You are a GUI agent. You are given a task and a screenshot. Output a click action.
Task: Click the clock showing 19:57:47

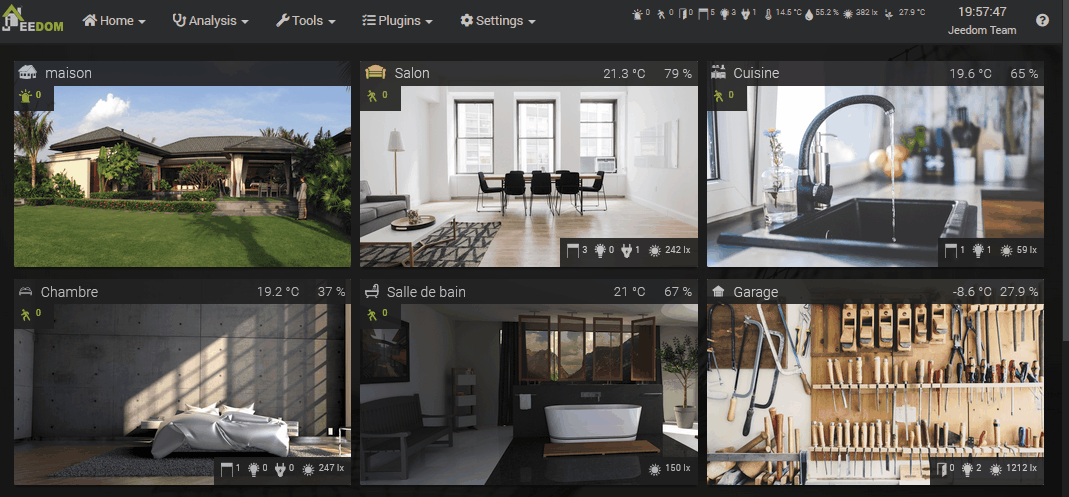pyautogui.click(x=982, y=12)
